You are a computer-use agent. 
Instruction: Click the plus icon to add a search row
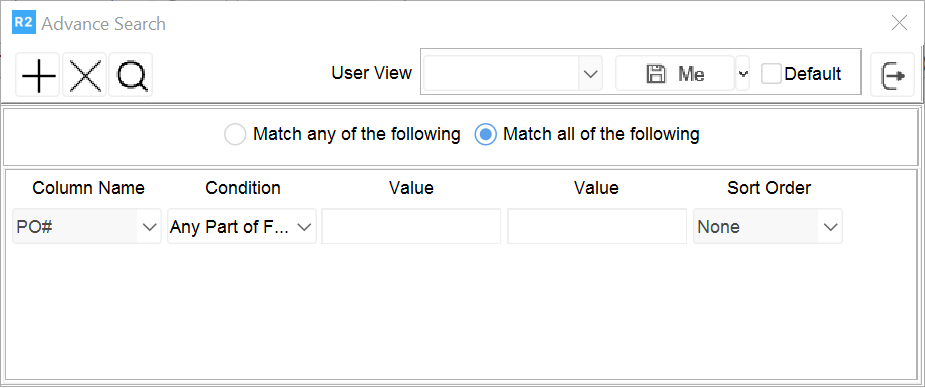38,75
